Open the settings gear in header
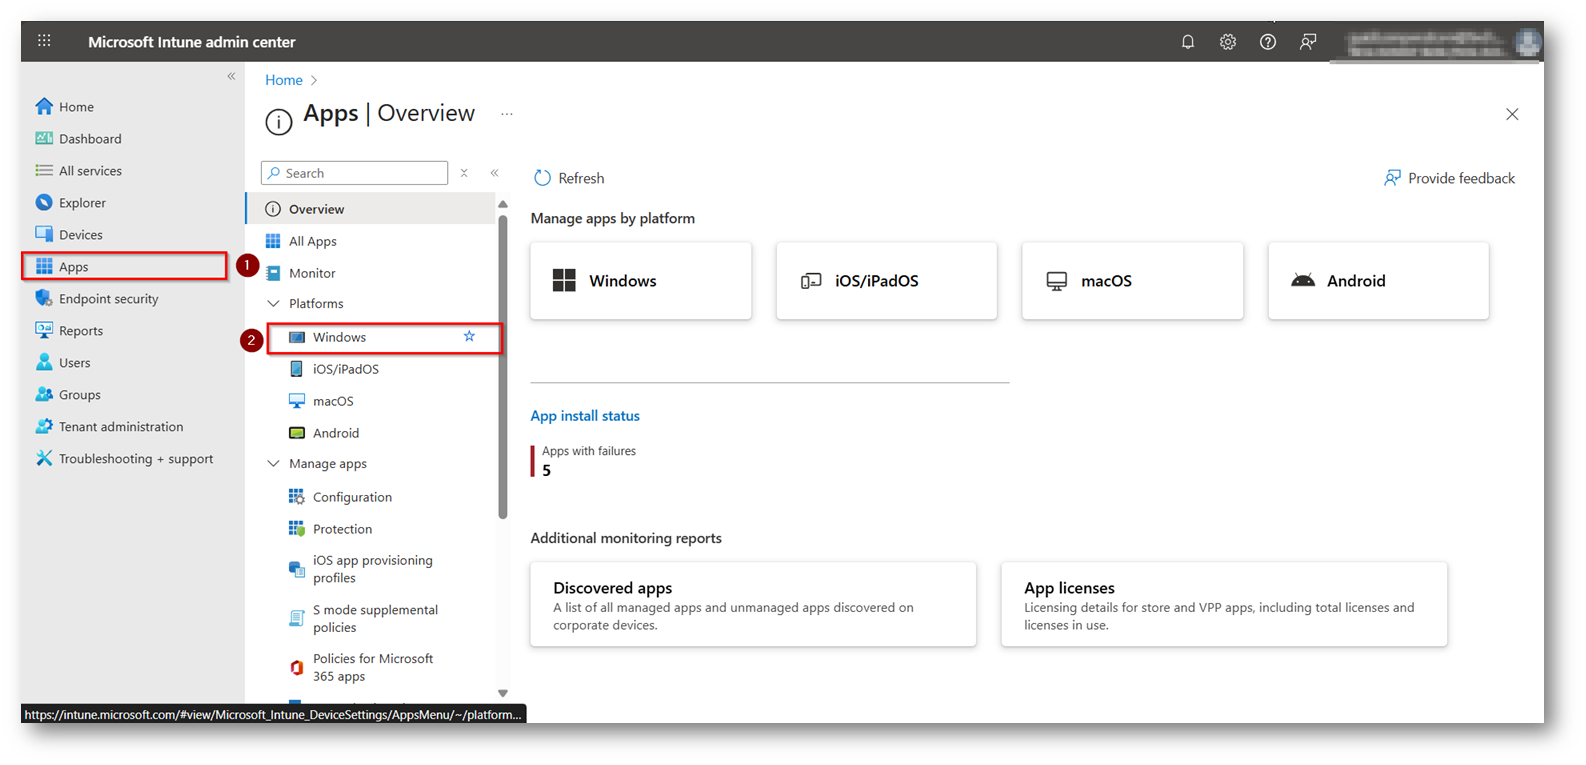Screen dimensions: 1586x765 (x=1228, y=42)
